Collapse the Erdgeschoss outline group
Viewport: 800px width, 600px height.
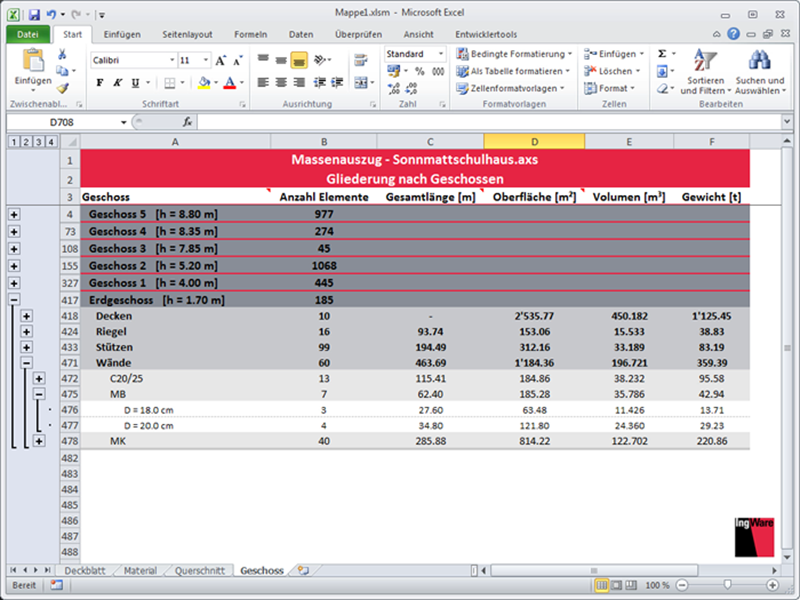pyautogui.click(x=14, y=299)
